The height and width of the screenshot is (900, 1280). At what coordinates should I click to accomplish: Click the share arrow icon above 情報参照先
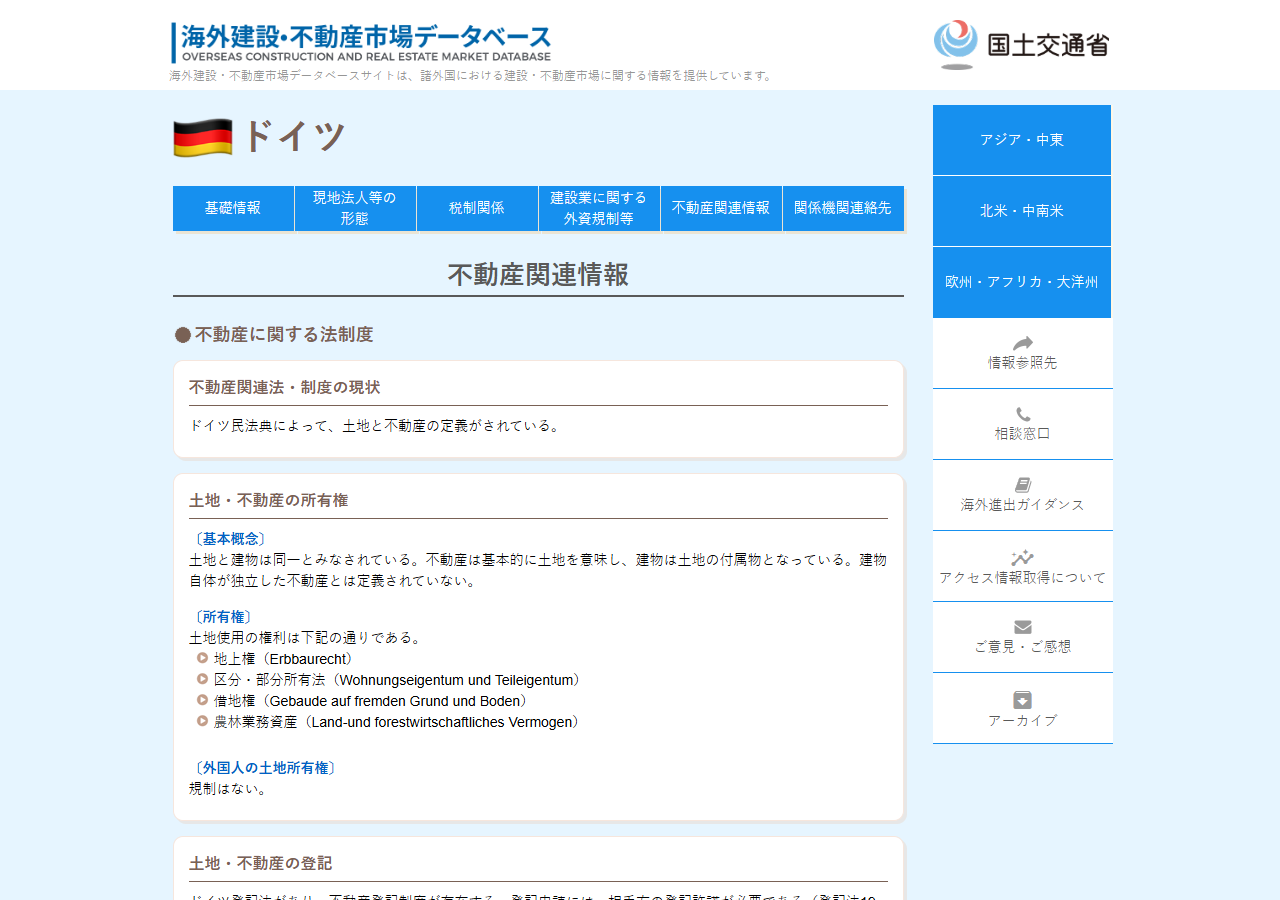pyautogui.click(x=1022, y=343)
